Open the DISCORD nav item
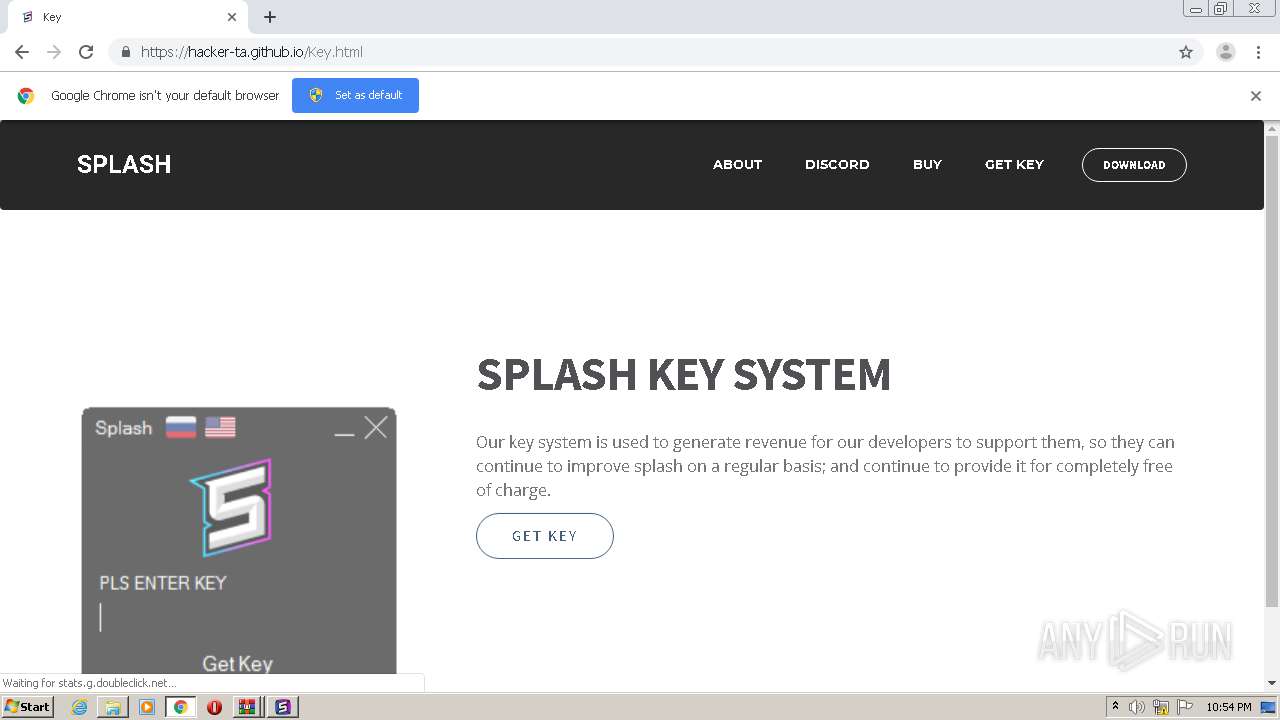The height and width of the screenshot is (720, 1280). click(837, 165)
